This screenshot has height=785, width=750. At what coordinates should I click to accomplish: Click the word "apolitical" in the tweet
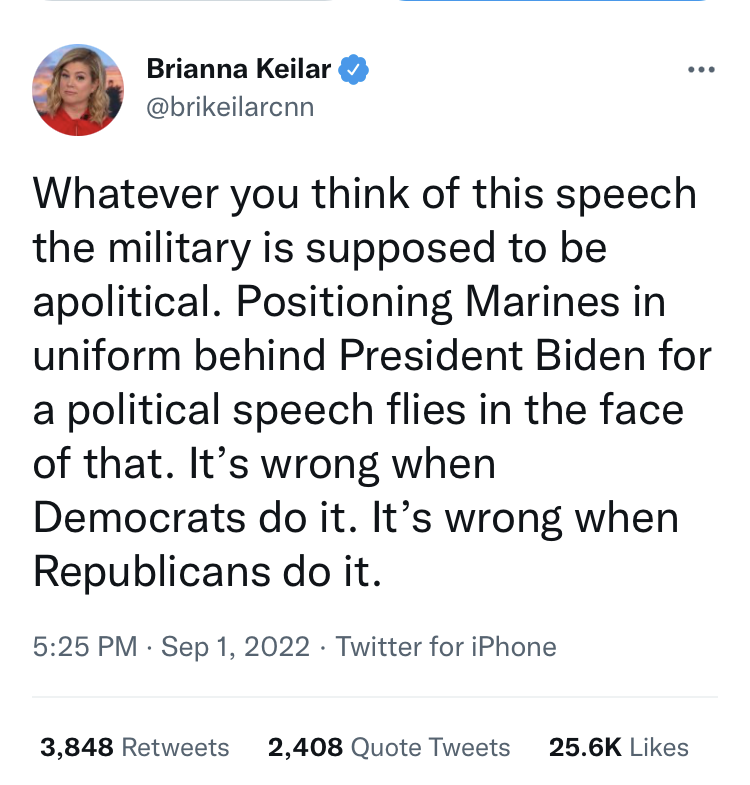pos(122,302)
